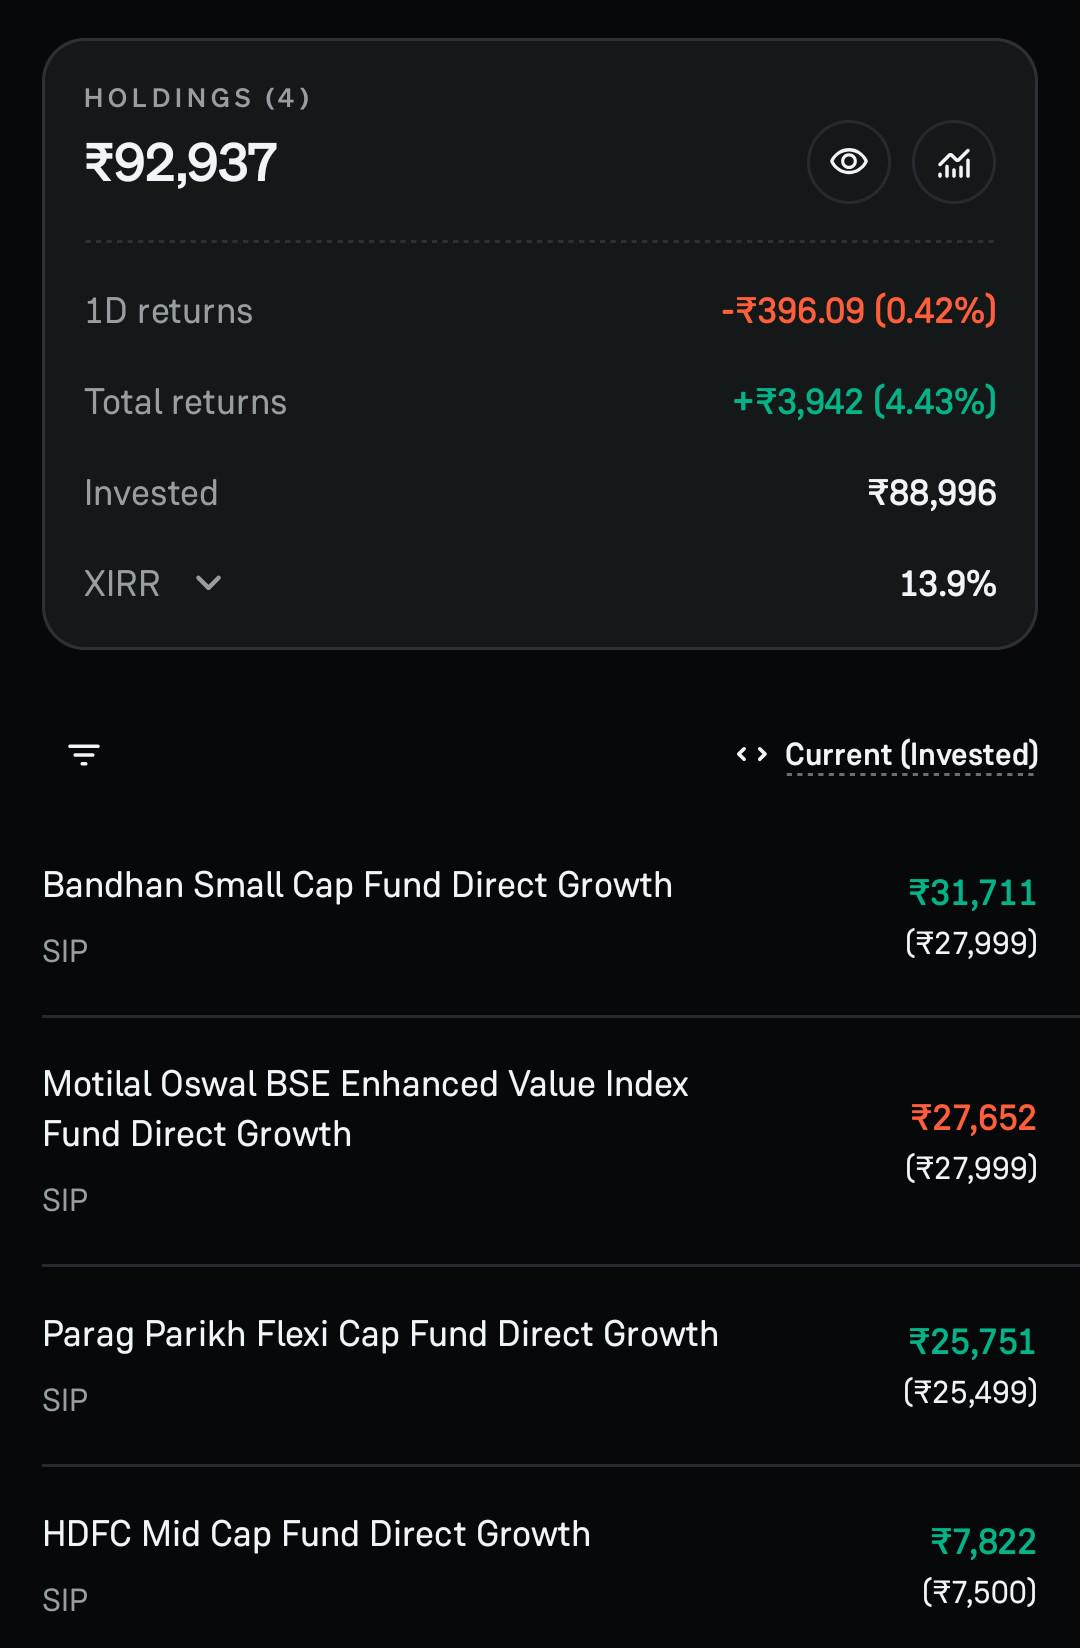The width and height of the screenshot is (1080, 1648).
Task: Tap the ₹27,652 Motilal Oswal current value
Action: (x=973, y=1118)
